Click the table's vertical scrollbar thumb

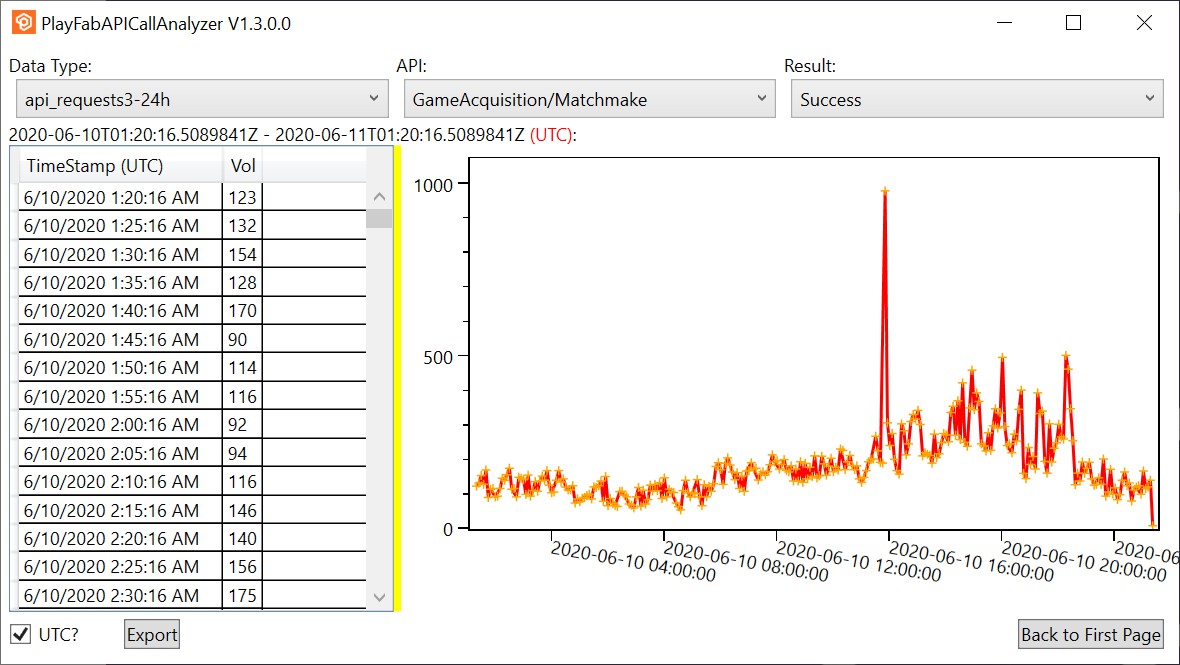[379, 218]
